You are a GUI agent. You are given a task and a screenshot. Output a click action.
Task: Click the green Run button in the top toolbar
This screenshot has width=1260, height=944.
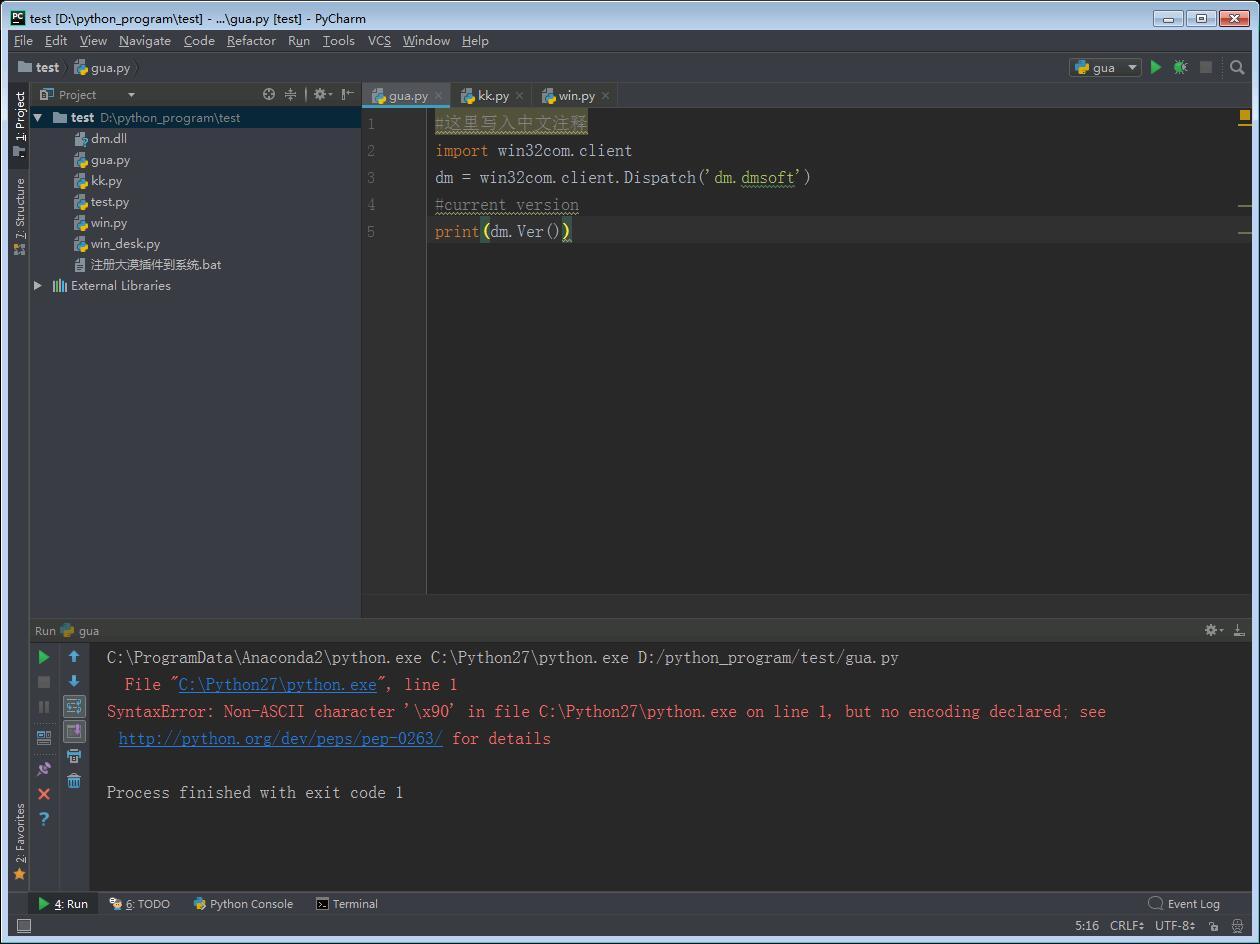1156,67
